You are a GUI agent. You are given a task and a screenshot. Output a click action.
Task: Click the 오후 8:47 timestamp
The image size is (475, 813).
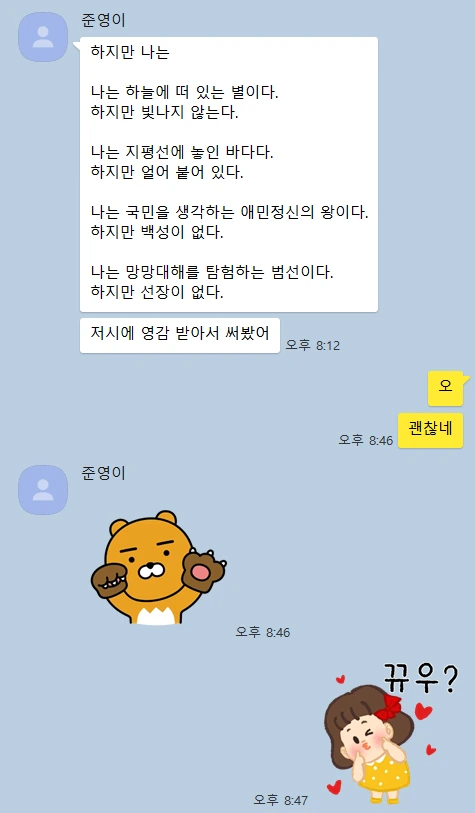pos(281,800)
